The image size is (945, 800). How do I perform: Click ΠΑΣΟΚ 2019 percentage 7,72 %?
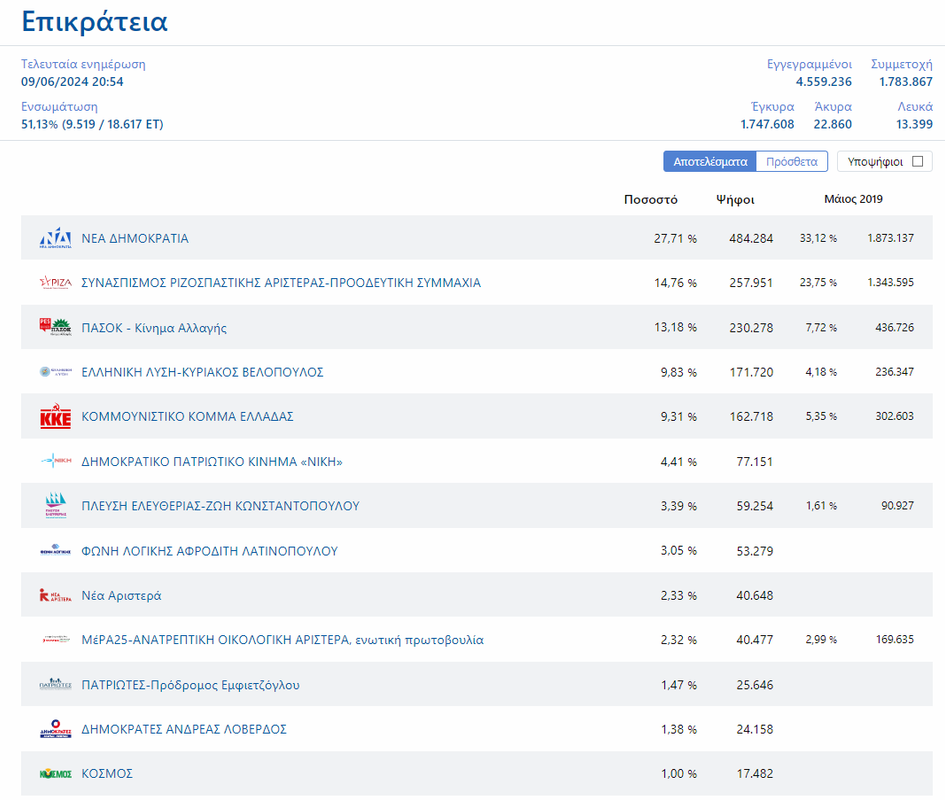click(821, 327)
